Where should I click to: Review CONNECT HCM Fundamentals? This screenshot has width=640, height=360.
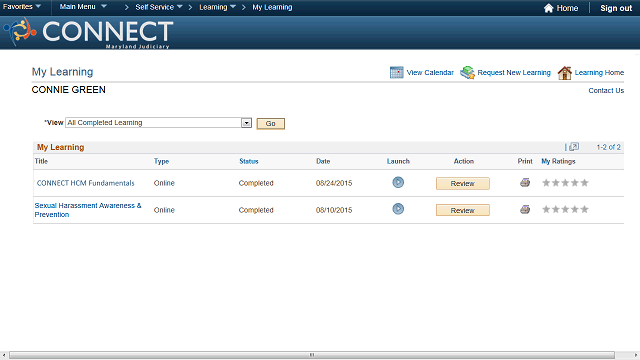(462, 183)
